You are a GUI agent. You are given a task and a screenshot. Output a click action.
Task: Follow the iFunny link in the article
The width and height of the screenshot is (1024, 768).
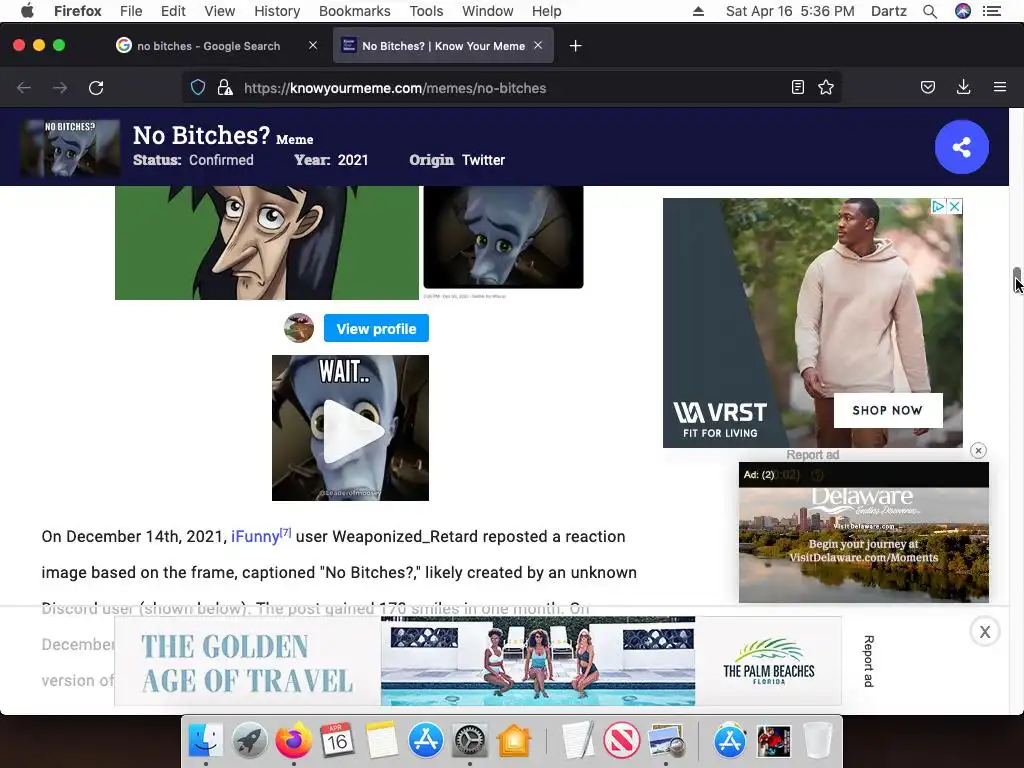[255, 537]
